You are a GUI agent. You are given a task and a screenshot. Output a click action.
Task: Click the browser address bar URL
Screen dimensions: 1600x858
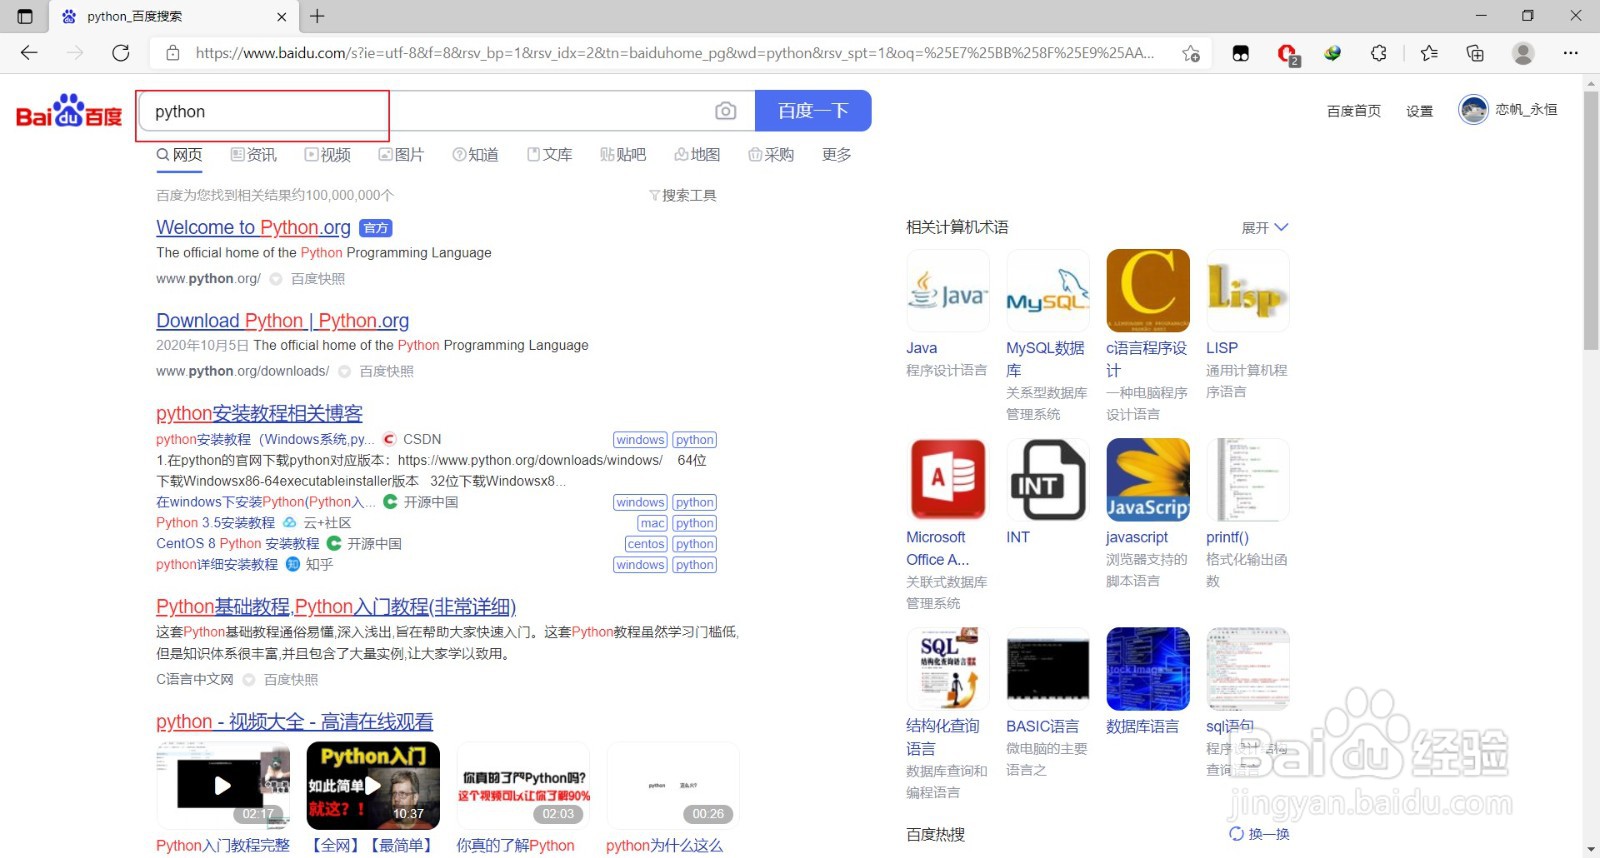(675, 53)
